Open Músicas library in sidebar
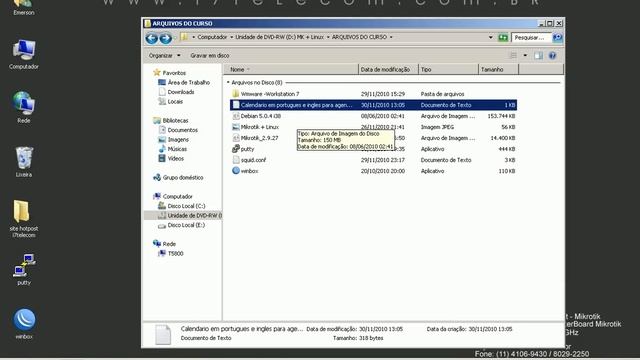Viewport: 640px width, 360px height. 177,149
